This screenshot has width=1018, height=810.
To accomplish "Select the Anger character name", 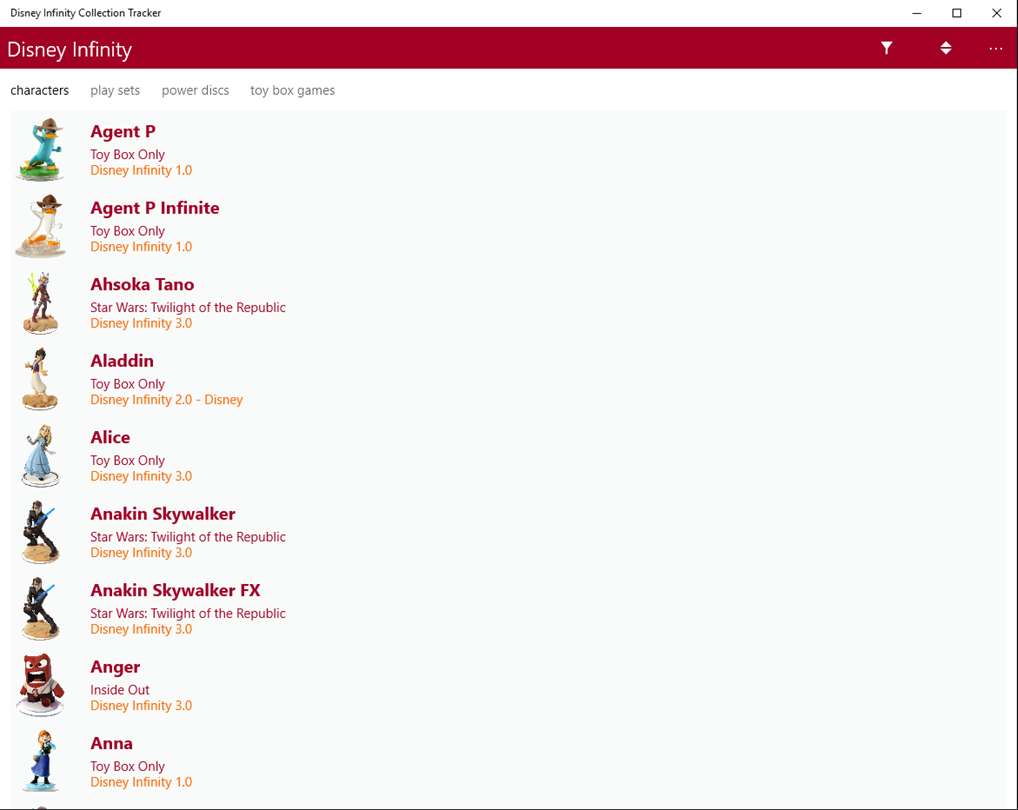I will pos(115,667).
